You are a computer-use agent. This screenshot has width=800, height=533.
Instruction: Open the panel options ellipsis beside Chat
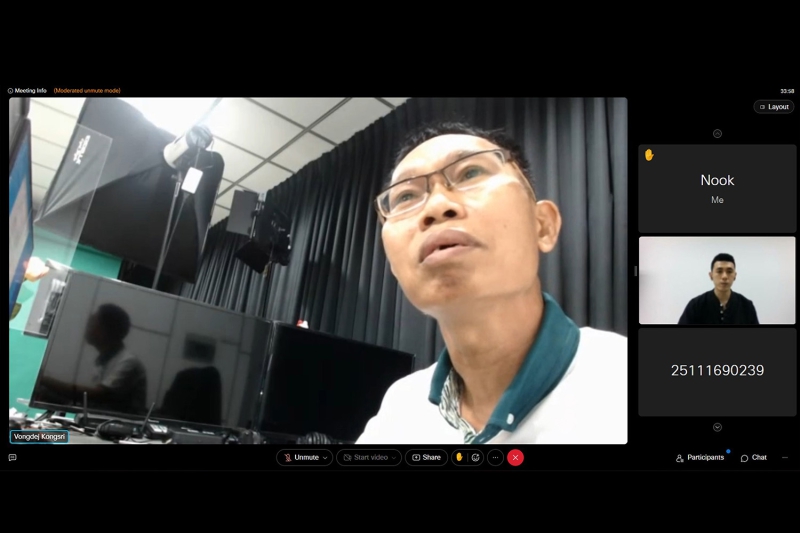pyautogui.click(x=785, y=457)
